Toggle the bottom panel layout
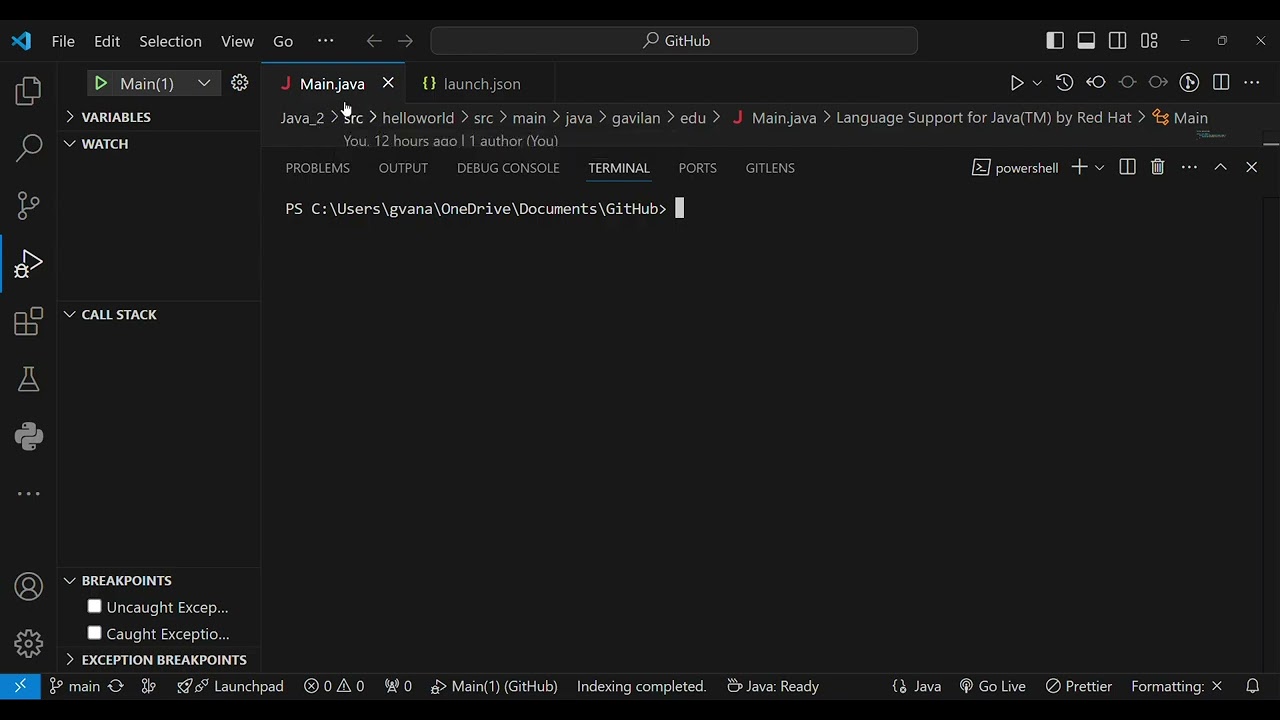The width and height of the screenshot is (1280, 720). 1086,41
